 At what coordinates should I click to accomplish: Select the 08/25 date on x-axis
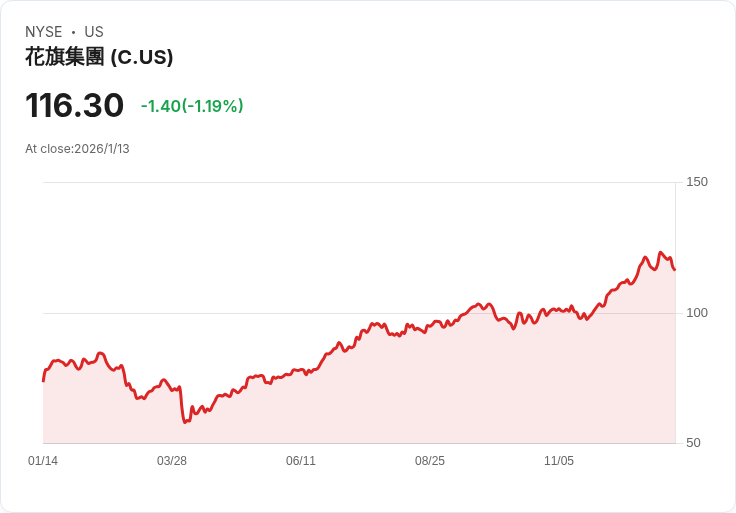430,461
